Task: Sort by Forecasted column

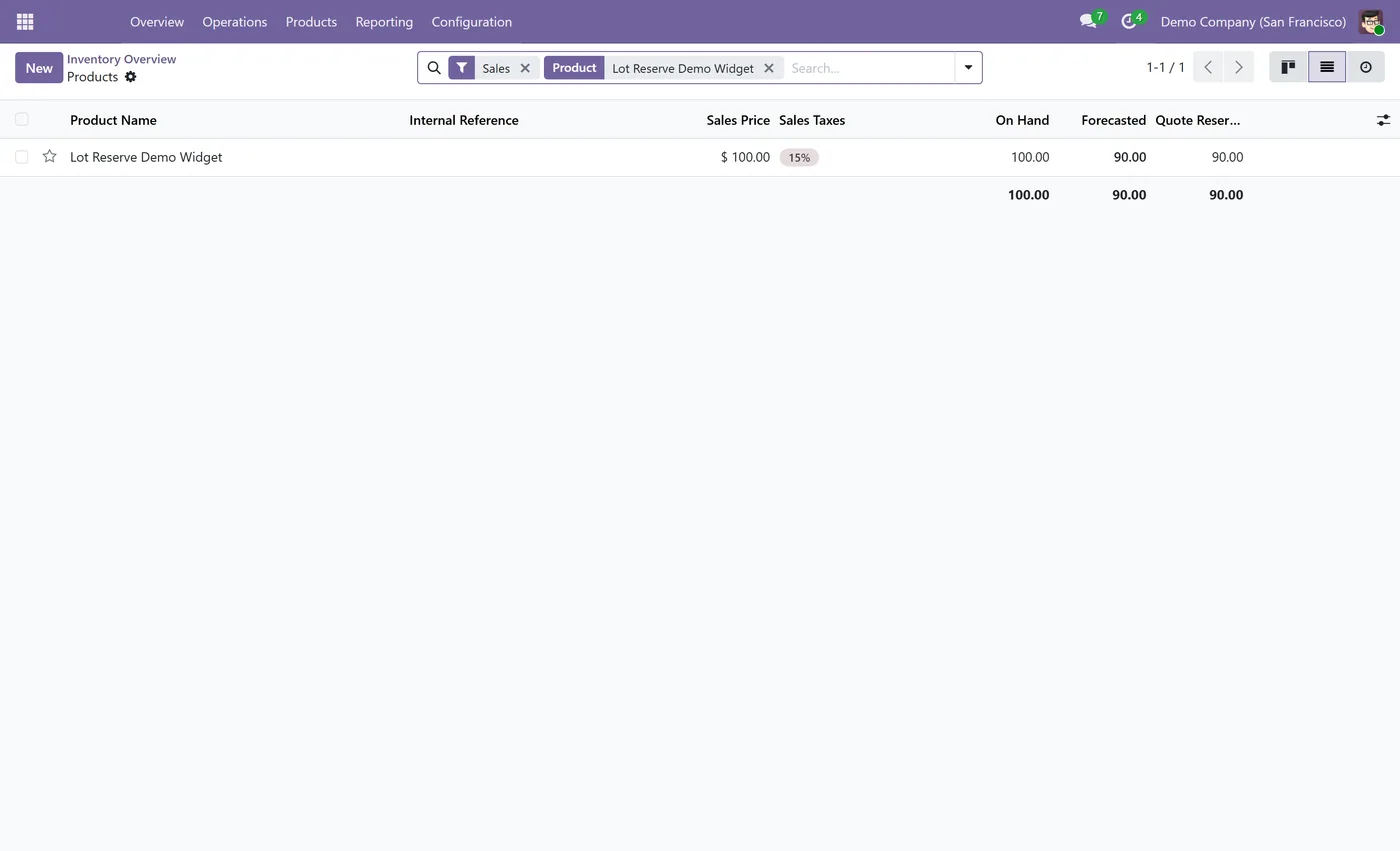Action: [1113, 120]
